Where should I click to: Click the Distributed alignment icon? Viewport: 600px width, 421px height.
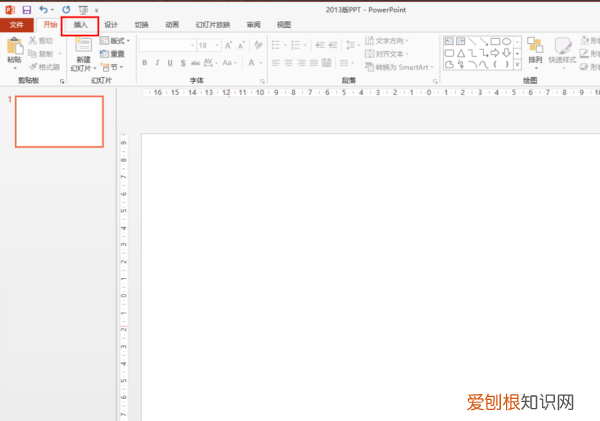click(x=326, y=62)
